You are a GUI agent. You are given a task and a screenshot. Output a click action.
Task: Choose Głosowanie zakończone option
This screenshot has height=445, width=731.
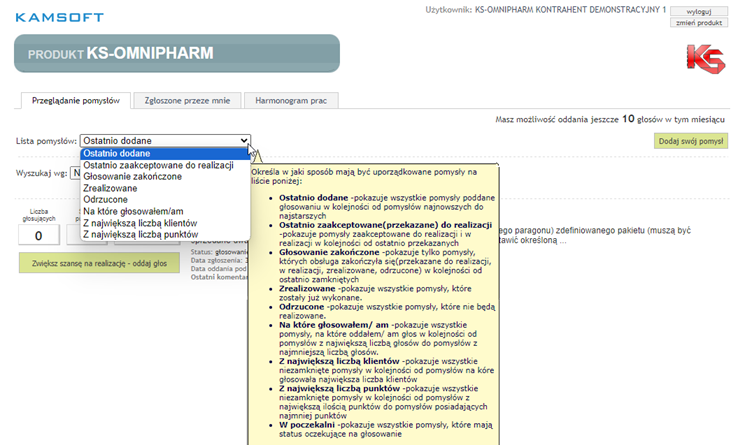pos(165,177)
